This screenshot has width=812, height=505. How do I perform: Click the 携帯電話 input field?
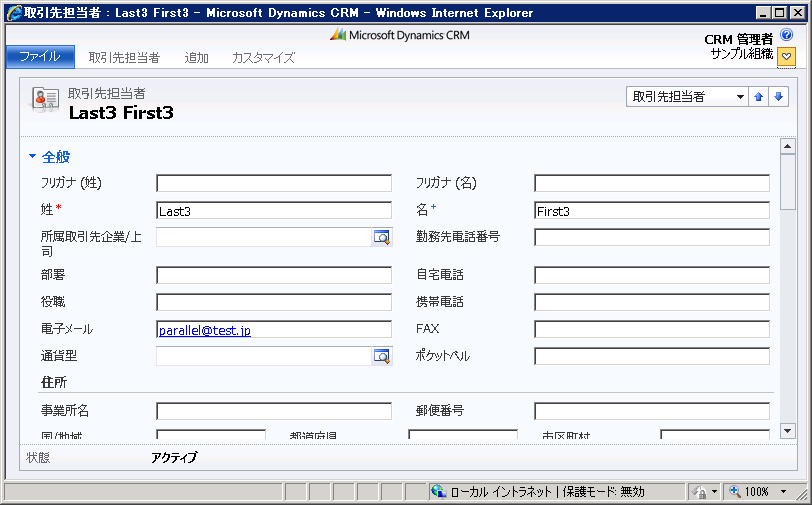click(652, 302)
